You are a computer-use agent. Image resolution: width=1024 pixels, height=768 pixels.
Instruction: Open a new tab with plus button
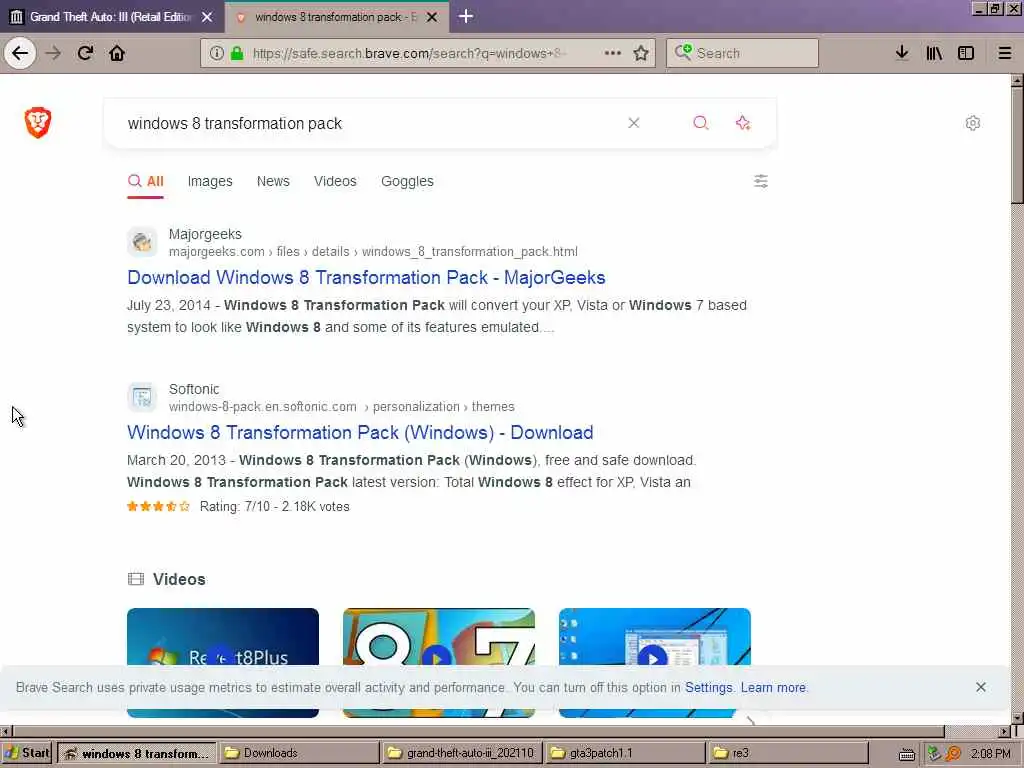(466, 16)
